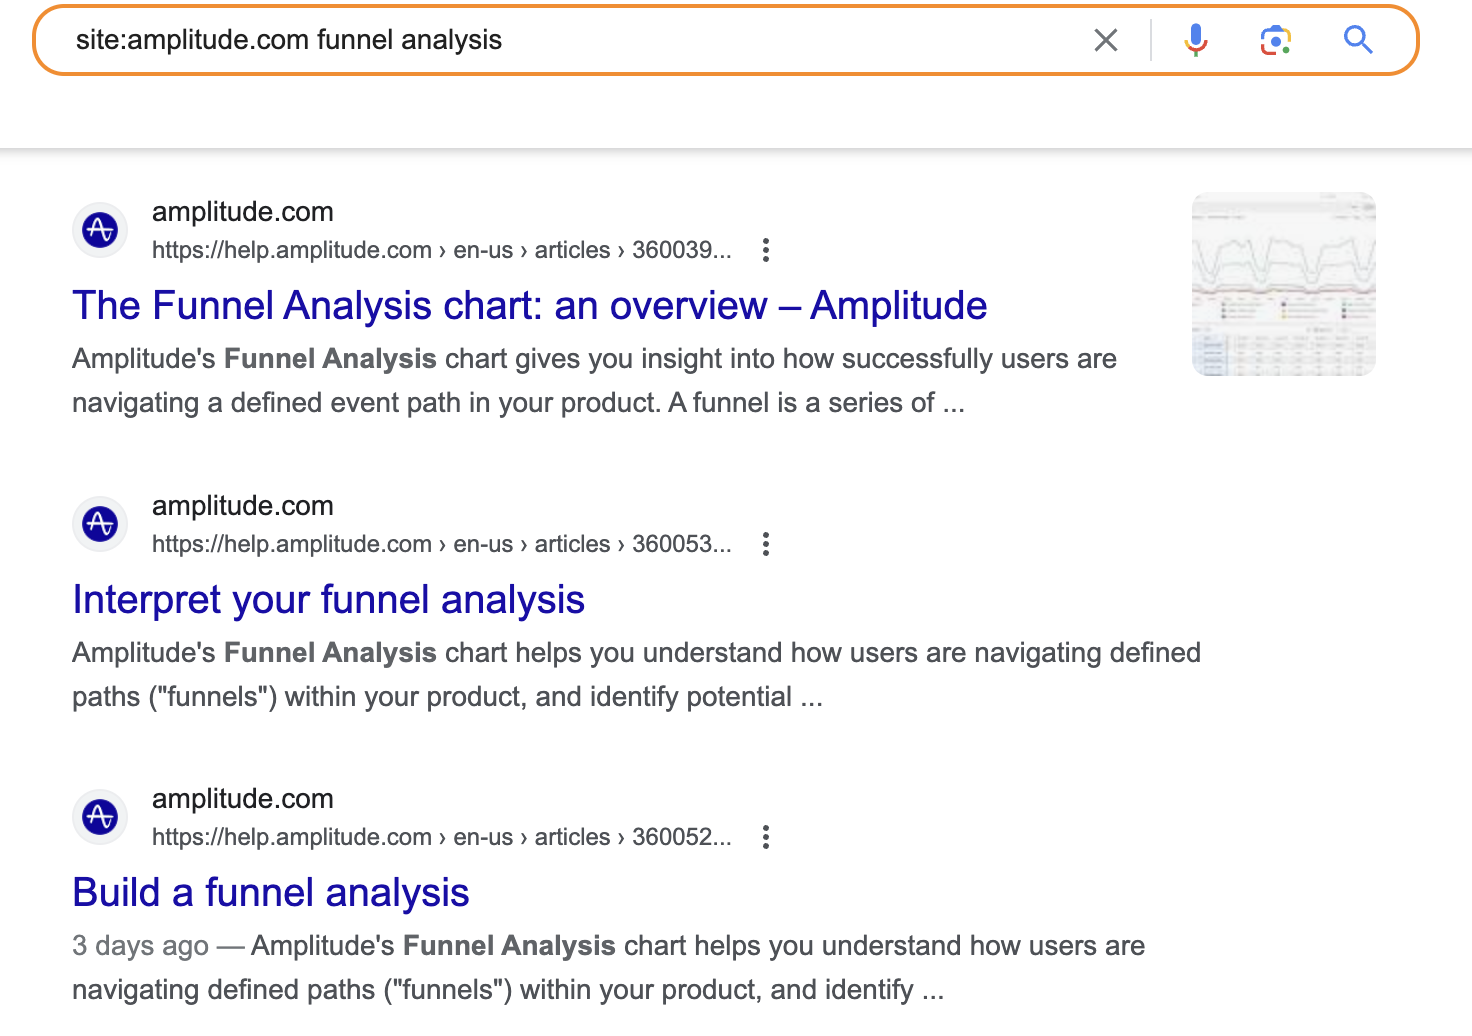Click the third result's URL ending in 360052
1472x1036 pixels.
click(441, 837)
